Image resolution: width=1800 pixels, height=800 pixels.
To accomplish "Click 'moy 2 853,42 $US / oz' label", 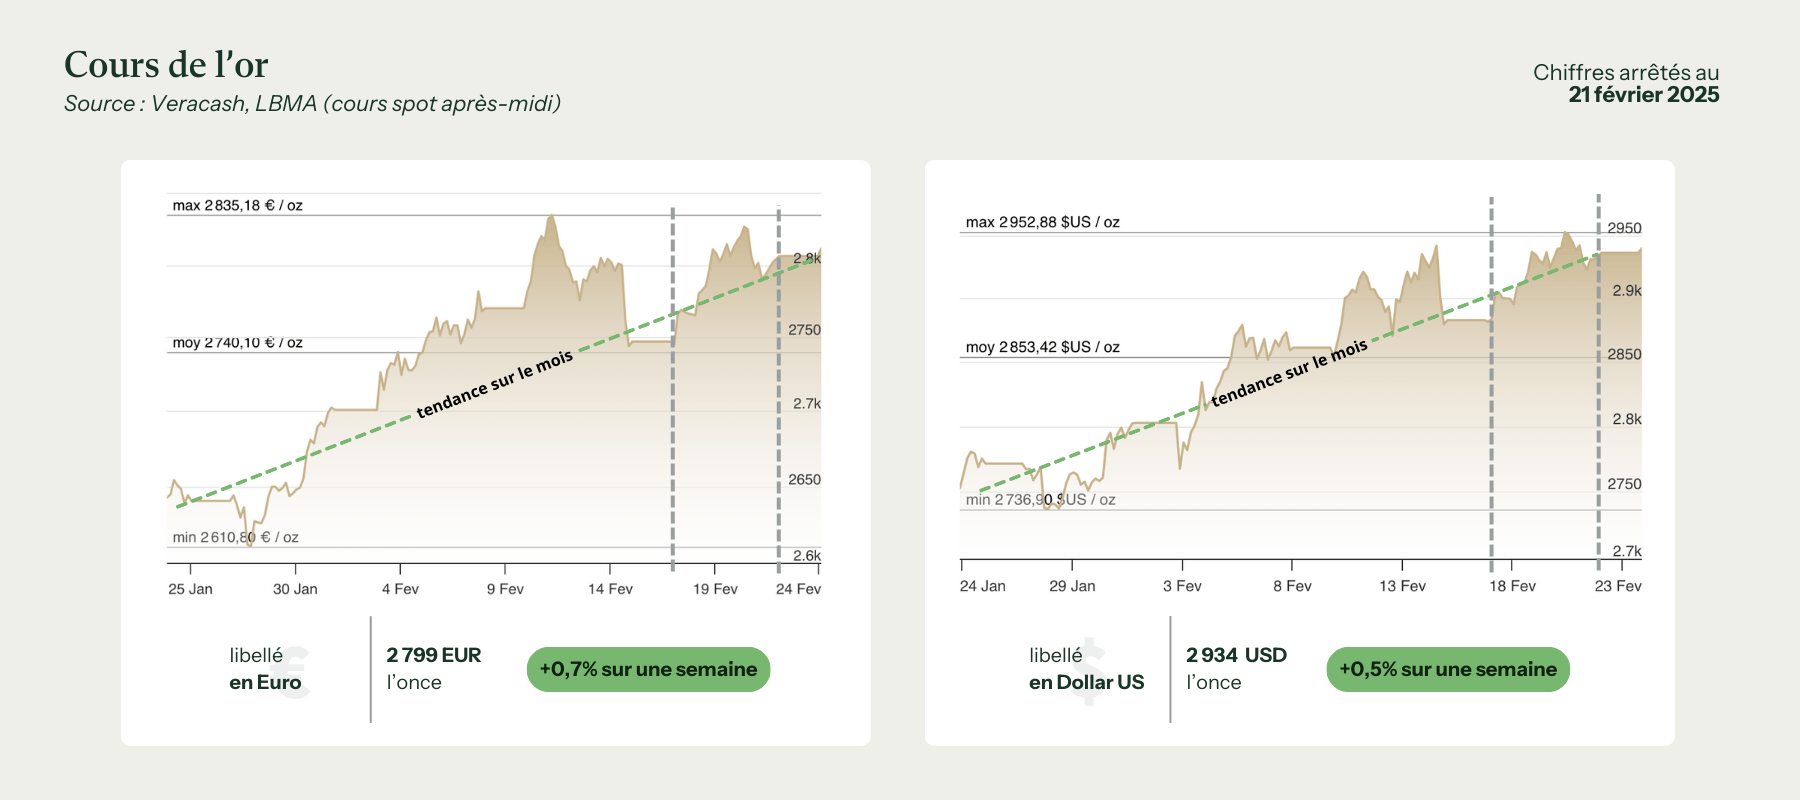I will pyautogui.click(x=1043, y=347).
